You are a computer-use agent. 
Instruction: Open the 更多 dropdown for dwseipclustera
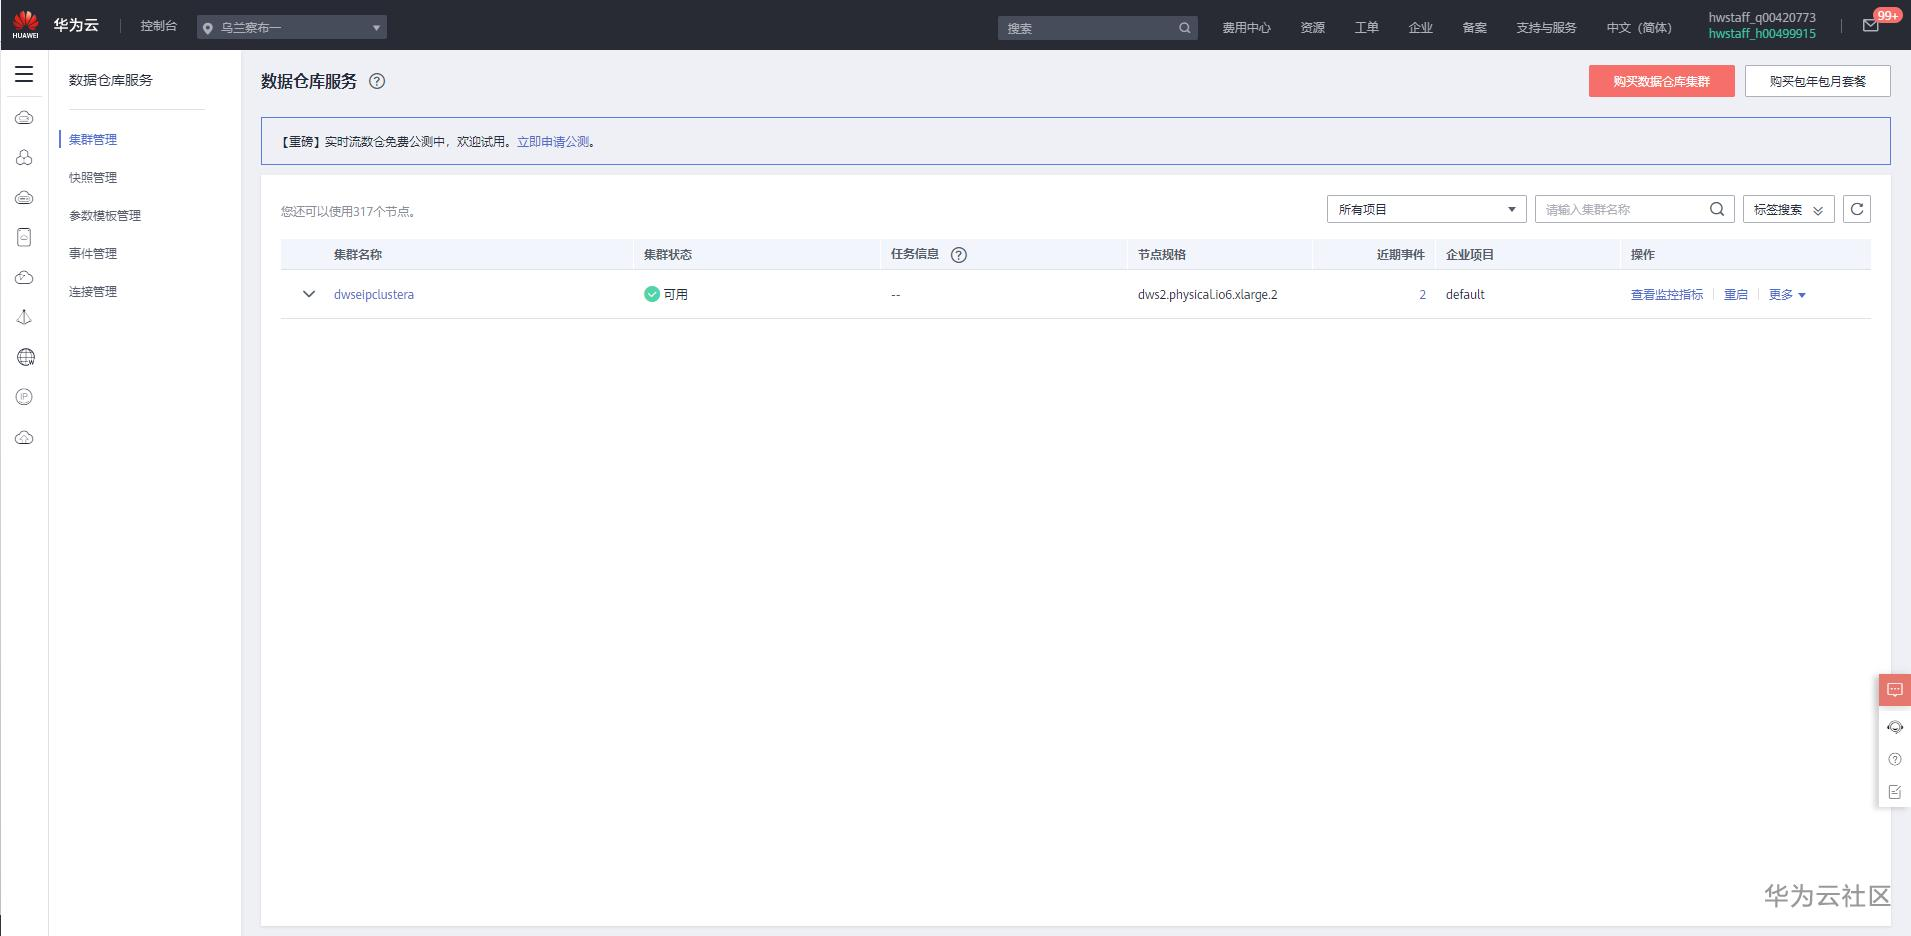(x=1787, y=295)
